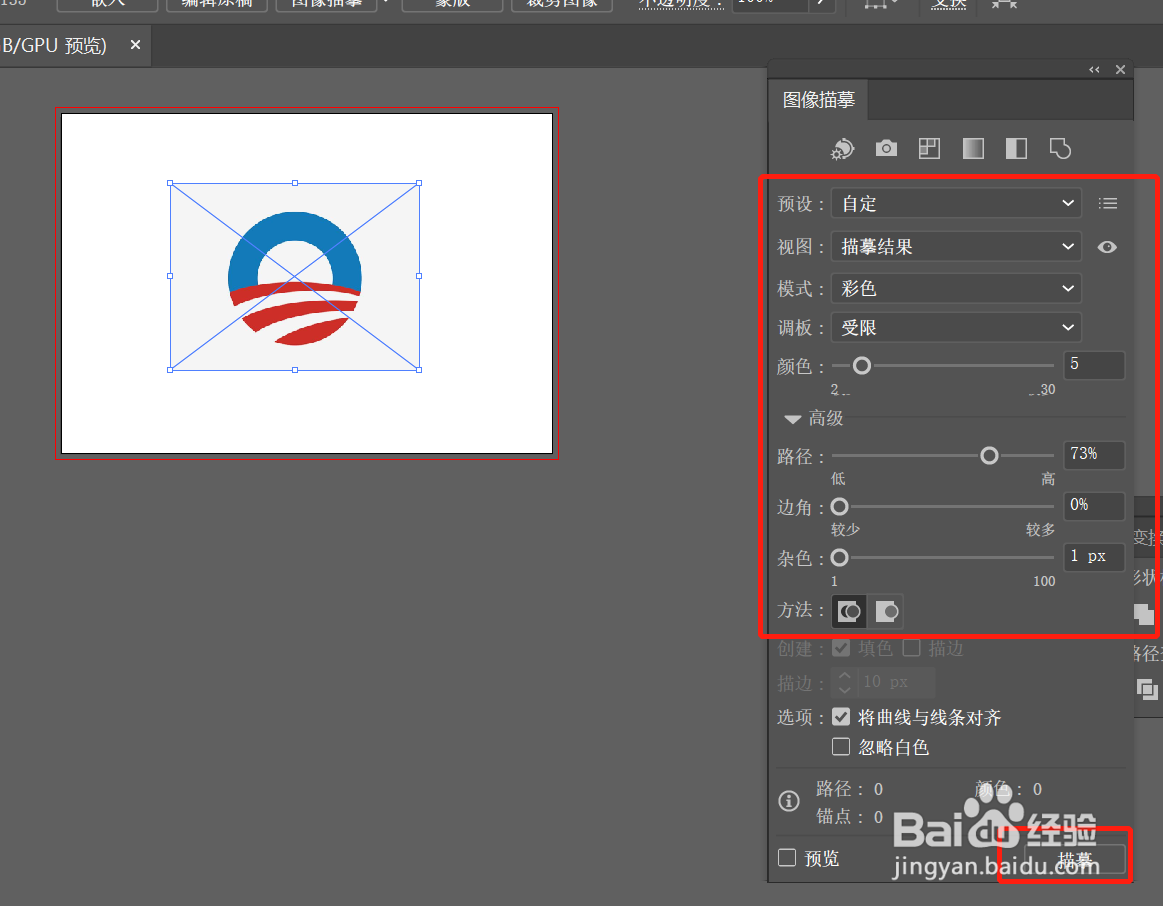Image resolution: width=1163 pixels, height=906 pixels.
Task: Apply the High Color camera preset icon
Action: 886,148
